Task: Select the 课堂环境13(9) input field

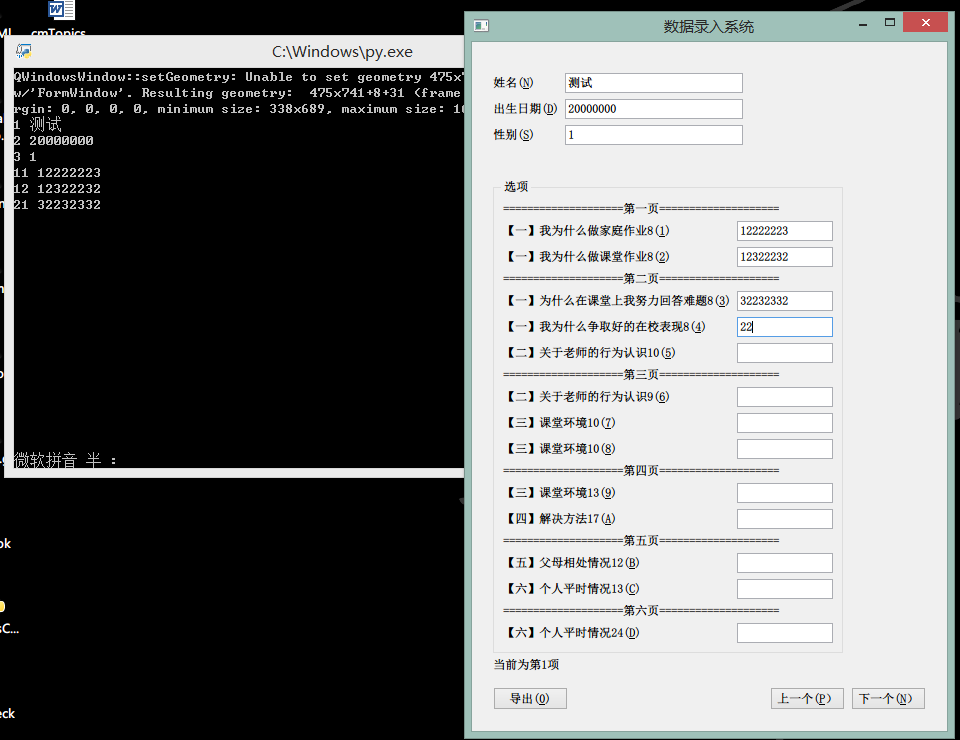Action: tap(784, 493)
